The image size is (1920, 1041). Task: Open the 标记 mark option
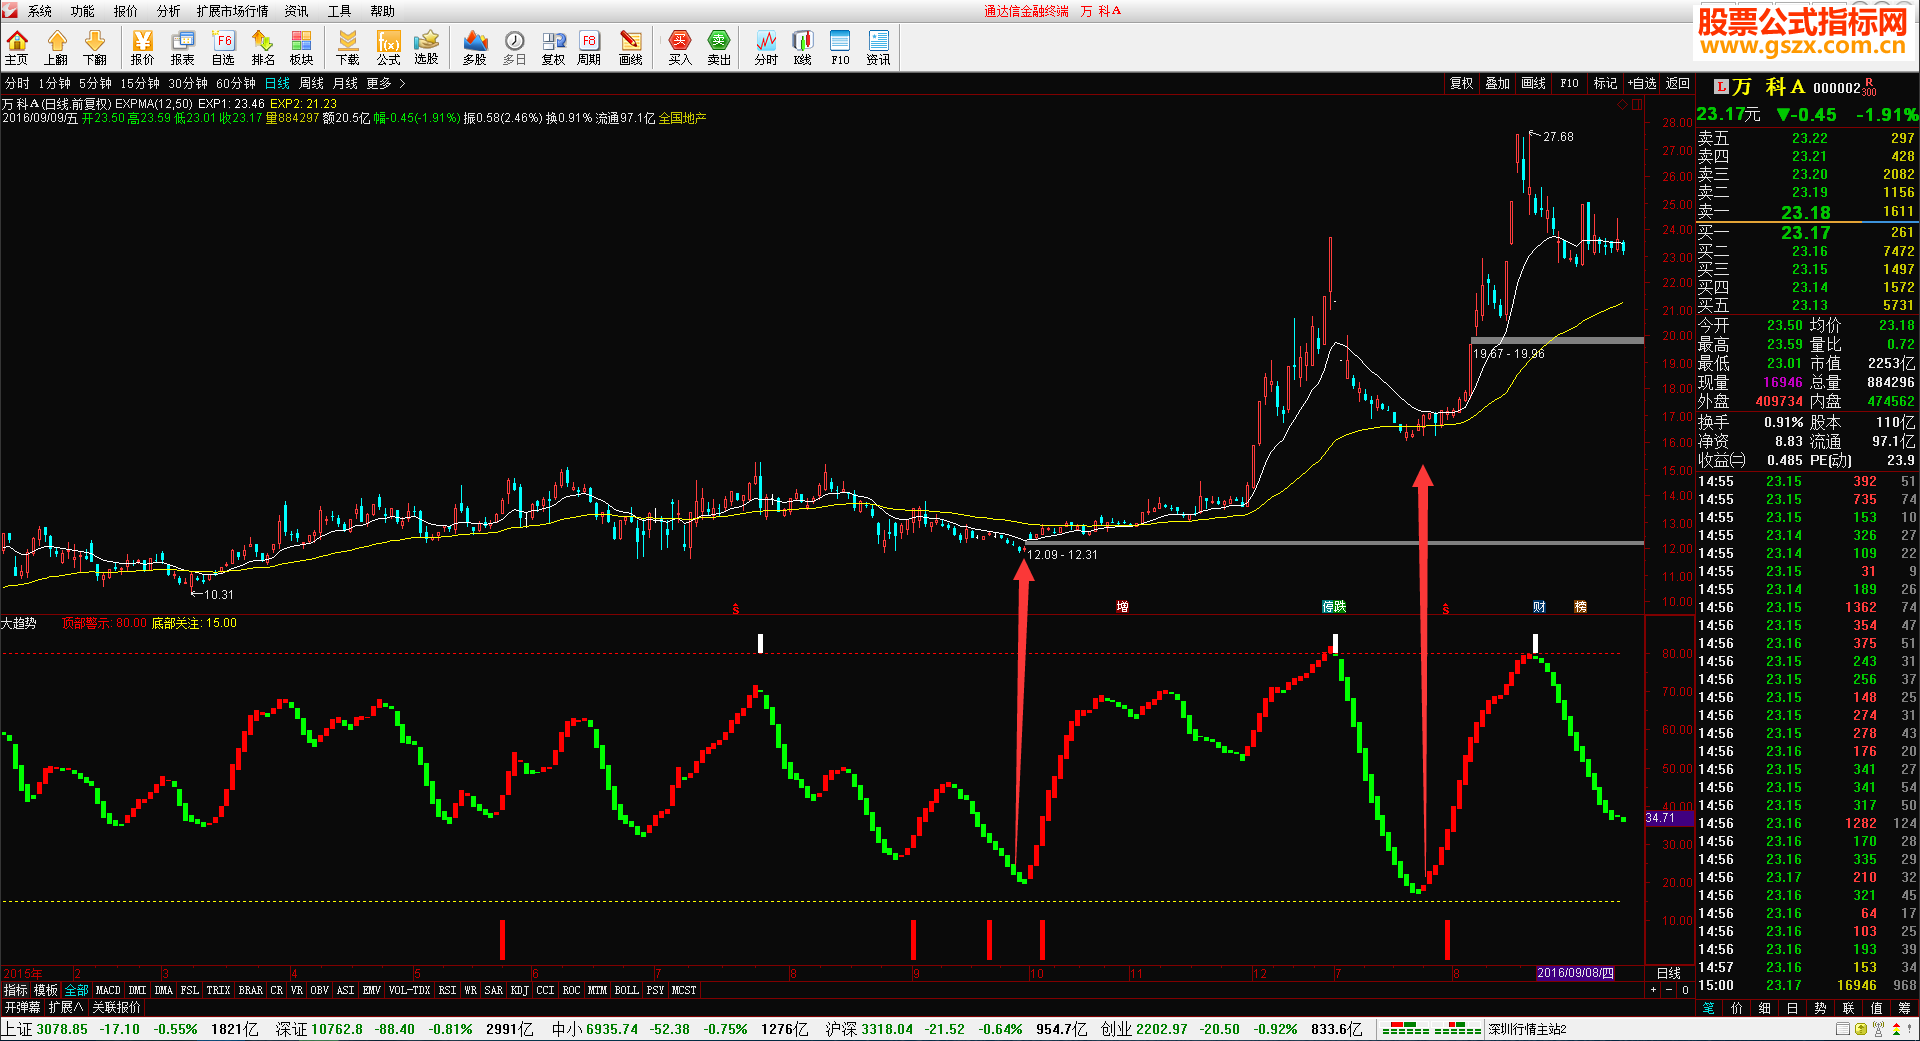pyautogui.click(x=1606, y=83)
